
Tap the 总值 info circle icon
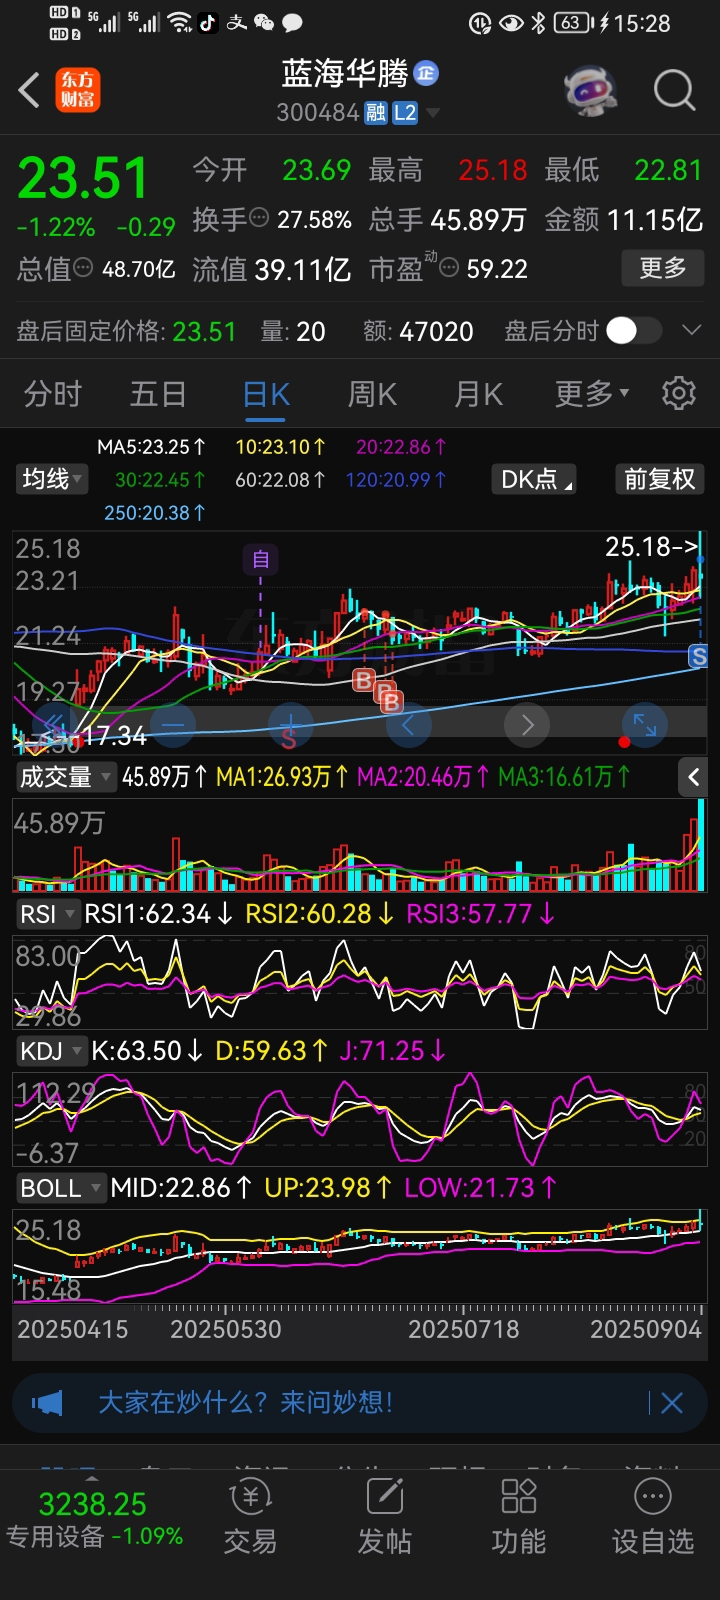[x=84, y=267]
